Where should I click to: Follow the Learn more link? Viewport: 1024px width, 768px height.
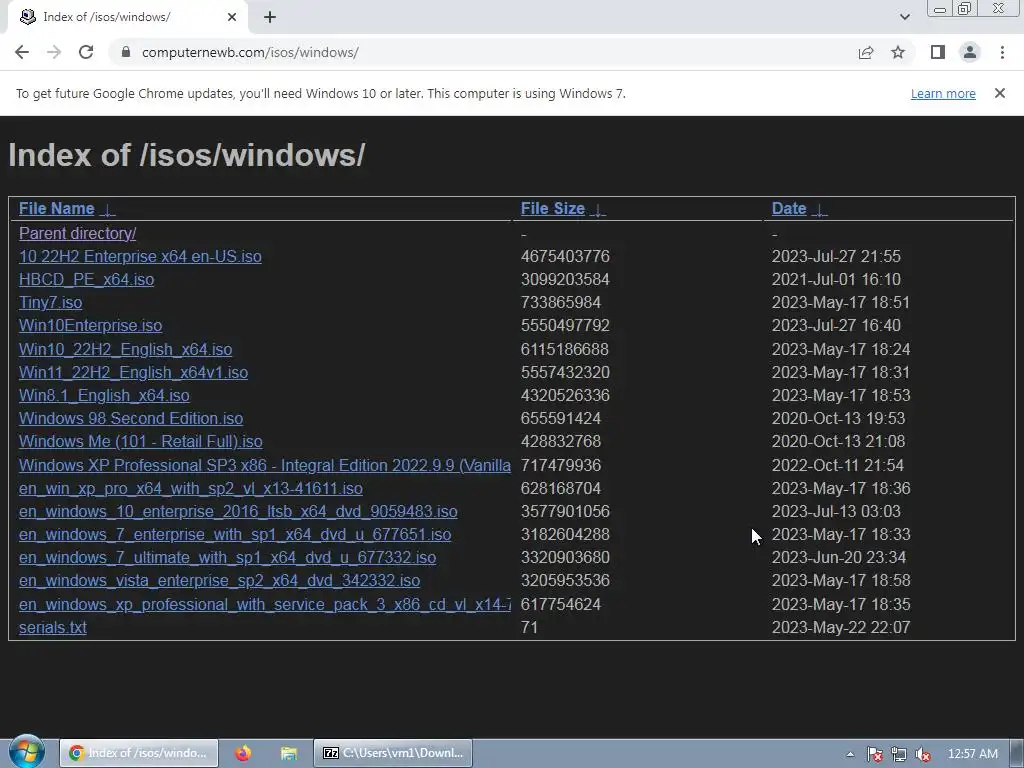point(943,93)
